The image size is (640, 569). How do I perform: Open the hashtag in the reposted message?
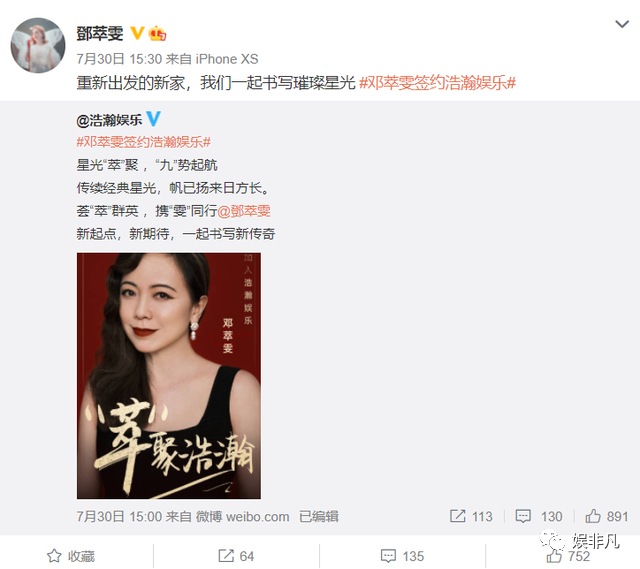[143, 142]
